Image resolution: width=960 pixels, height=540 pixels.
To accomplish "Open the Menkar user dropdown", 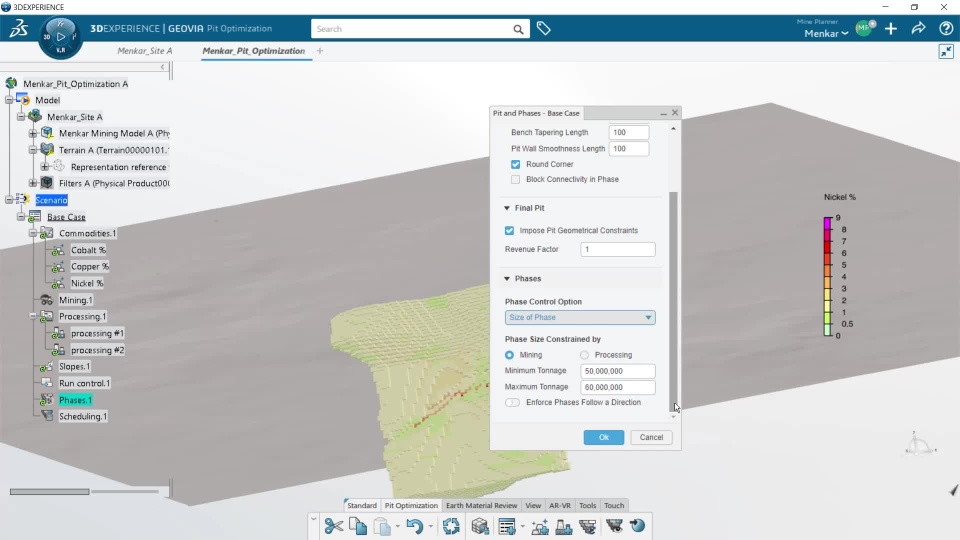I will (x=826, y=34).
